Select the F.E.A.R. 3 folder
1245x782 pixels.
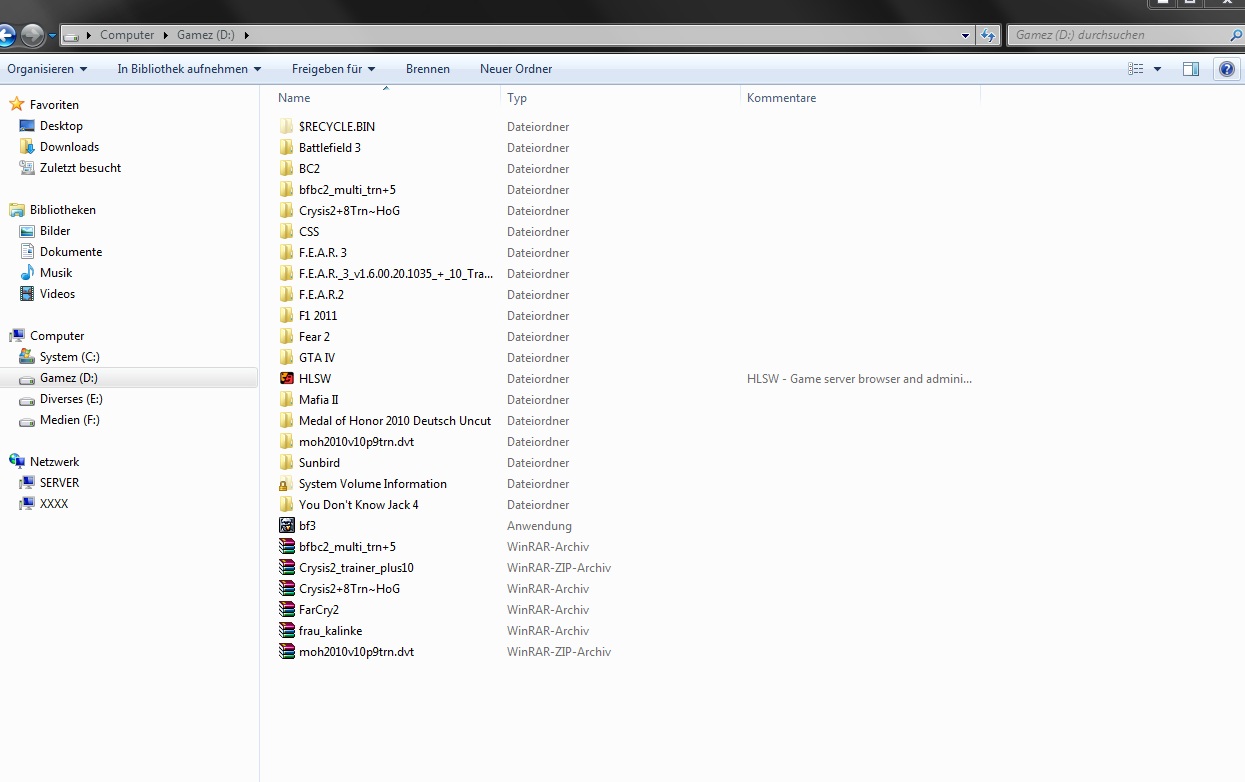pos(323,253)
